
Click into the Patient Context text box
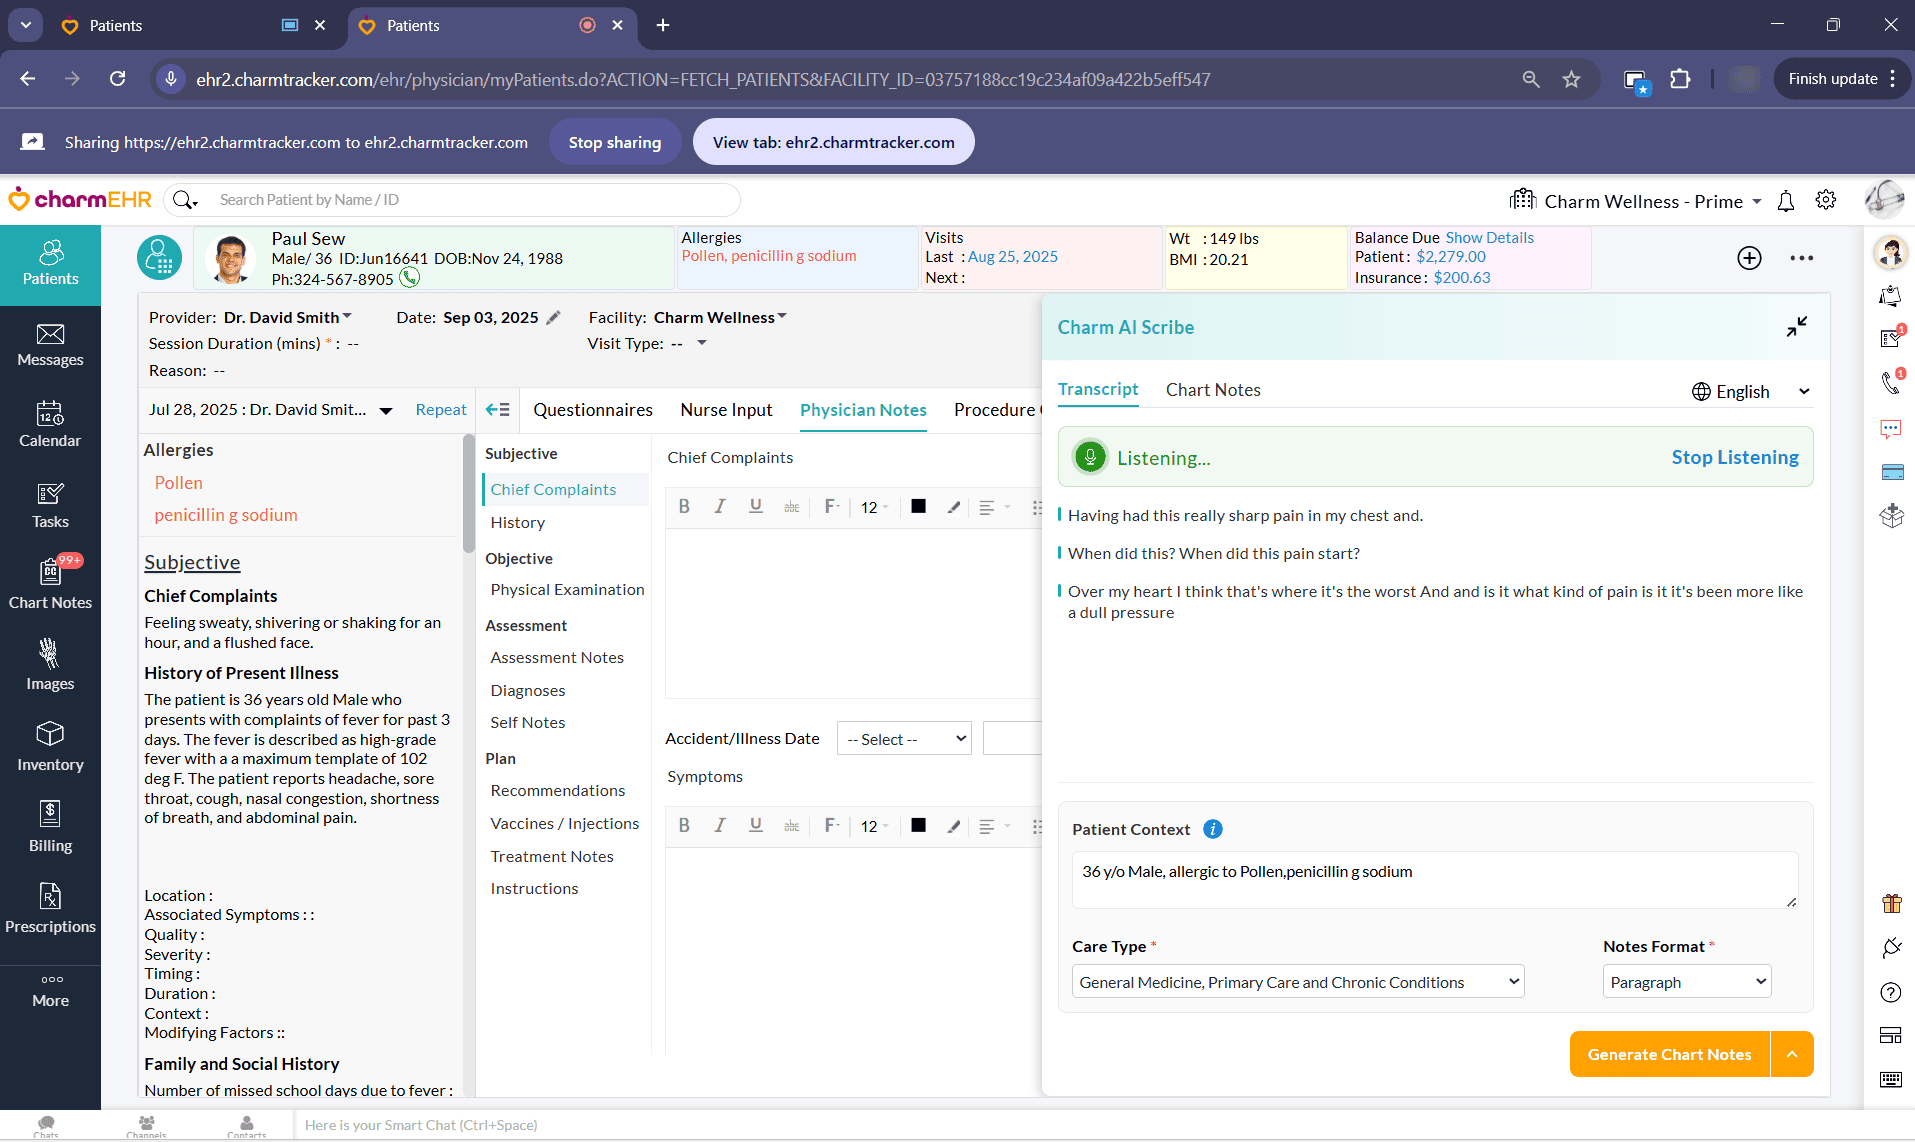click(x=1434, y=880)
